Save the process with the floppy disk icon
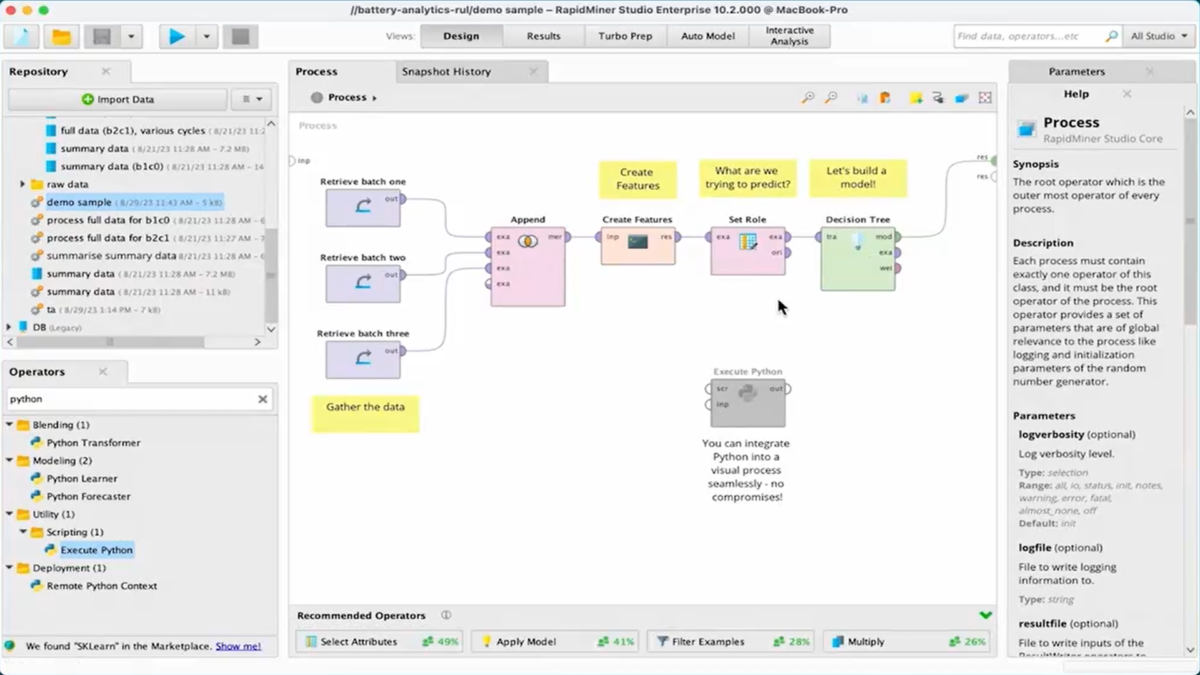 pyautogui.click(x=102, y=36)
